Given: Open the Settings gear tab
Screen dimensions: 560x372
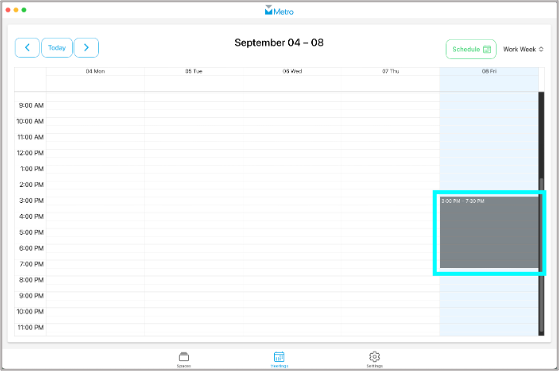Looking at the screenshot, I should 374,358.
